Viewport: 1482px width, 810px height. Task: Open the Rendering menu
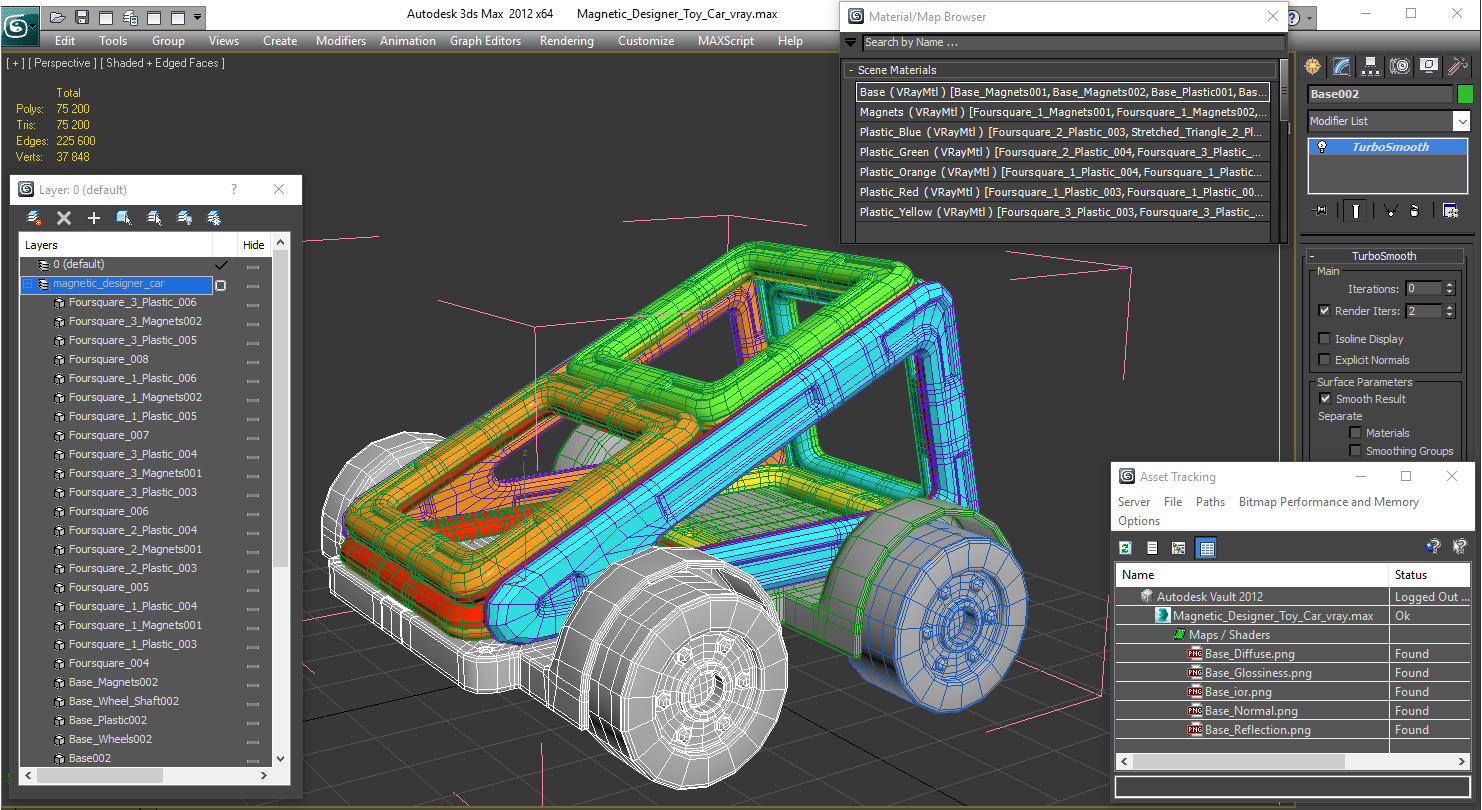click(566, 41)
